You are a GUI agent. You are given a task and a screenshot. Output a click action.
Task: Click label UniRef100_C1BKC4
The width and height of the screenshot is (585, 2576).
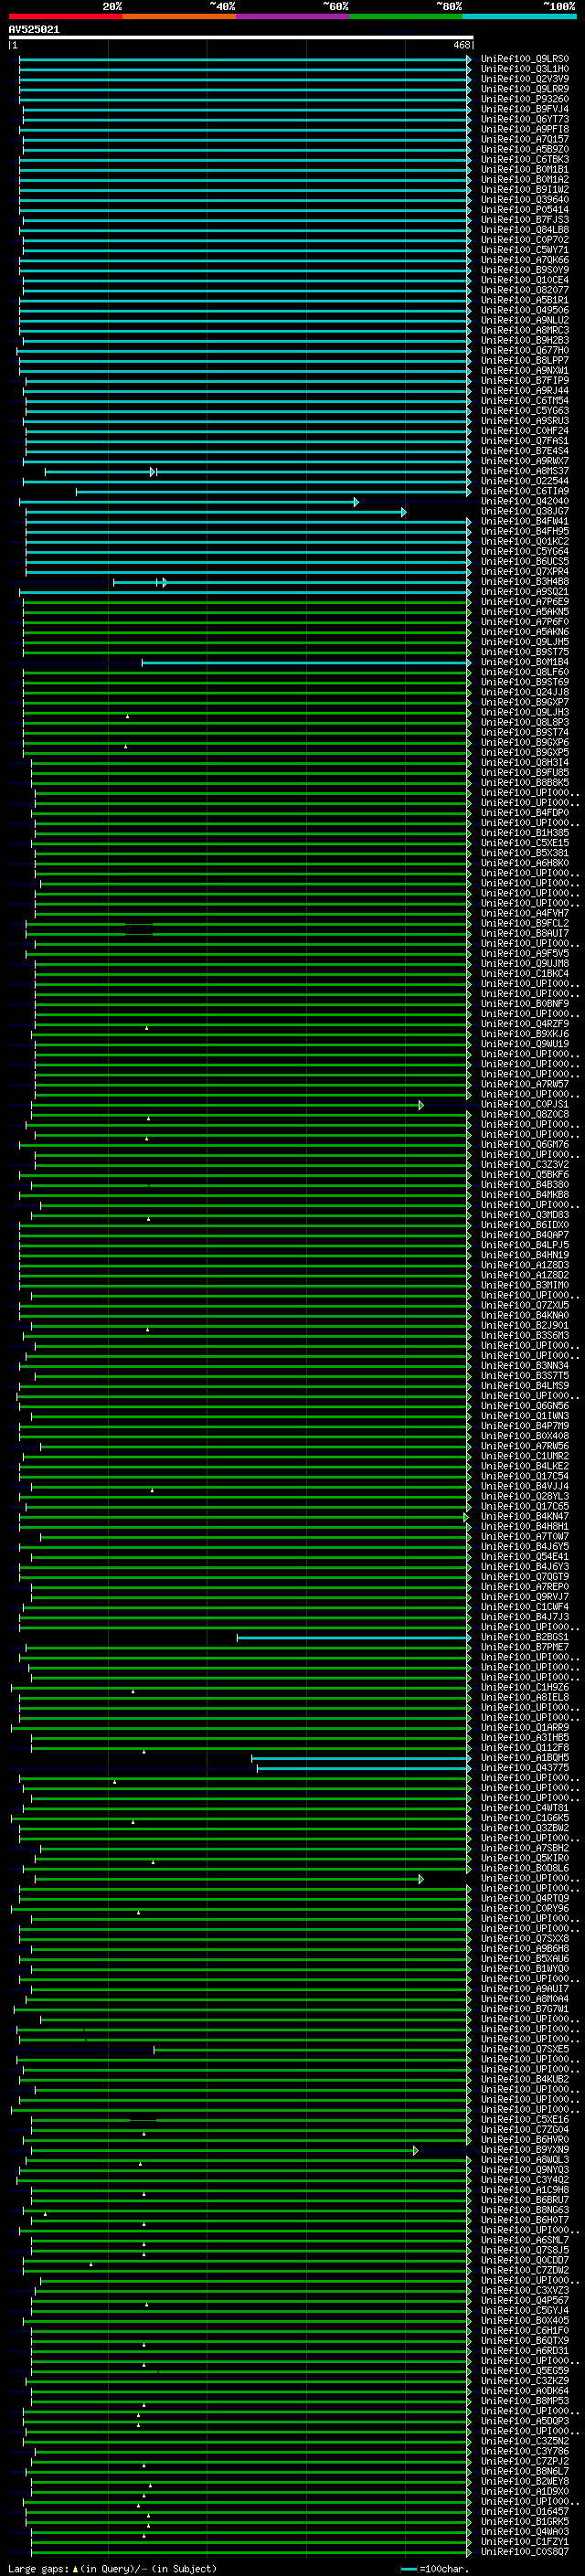525,974
